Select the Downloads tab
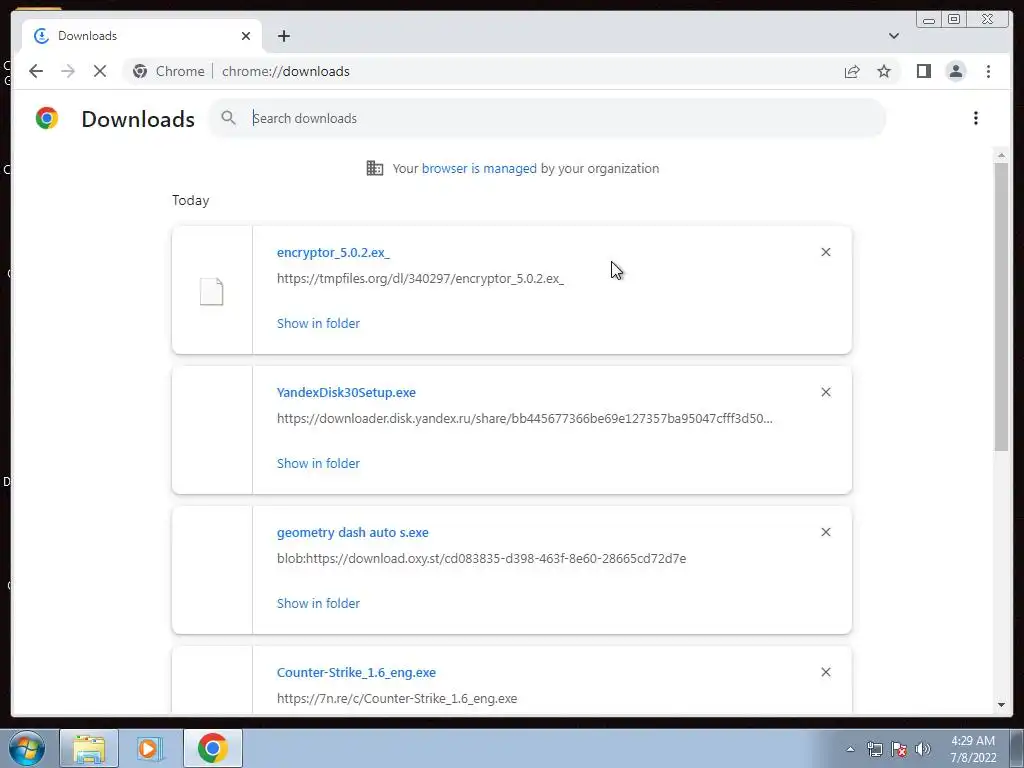Screen dimensions: 1024x768 point(142,36)
